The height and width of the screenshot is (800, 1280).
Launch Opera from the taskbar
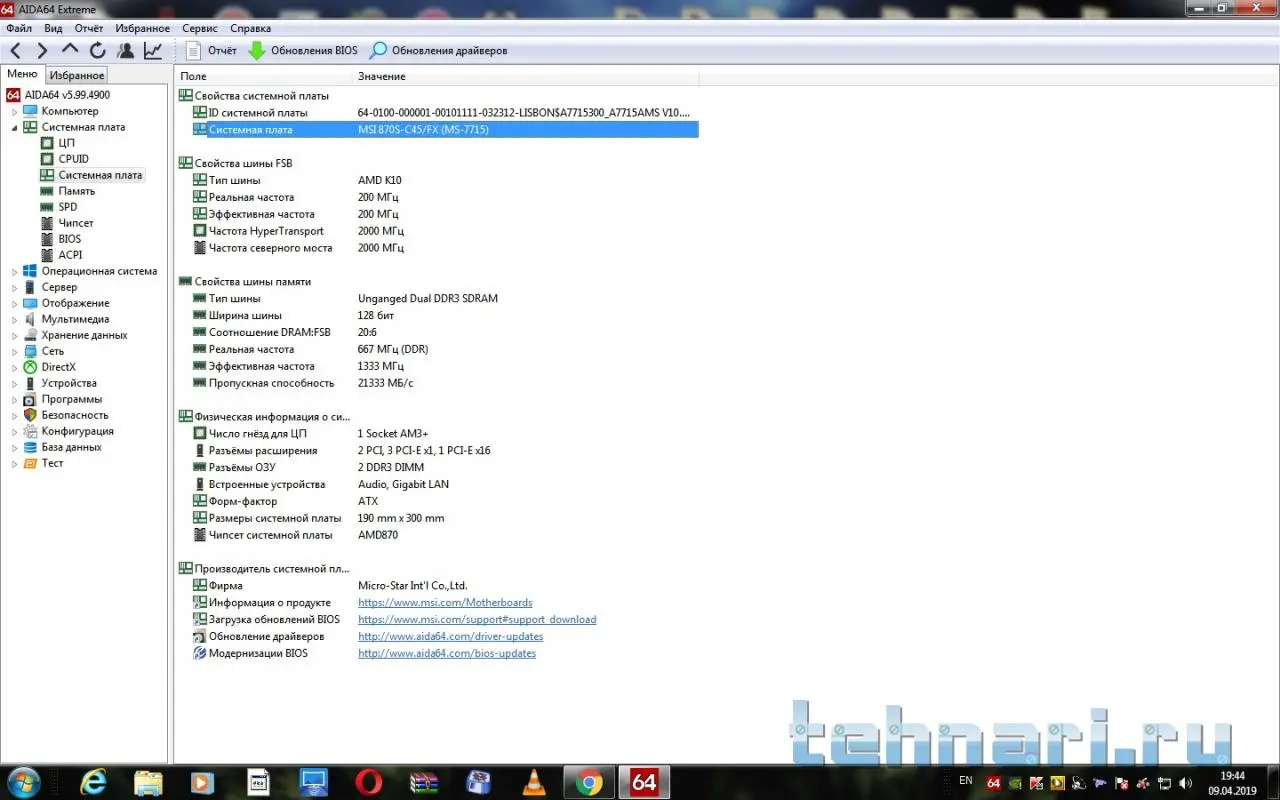point(368,782)
